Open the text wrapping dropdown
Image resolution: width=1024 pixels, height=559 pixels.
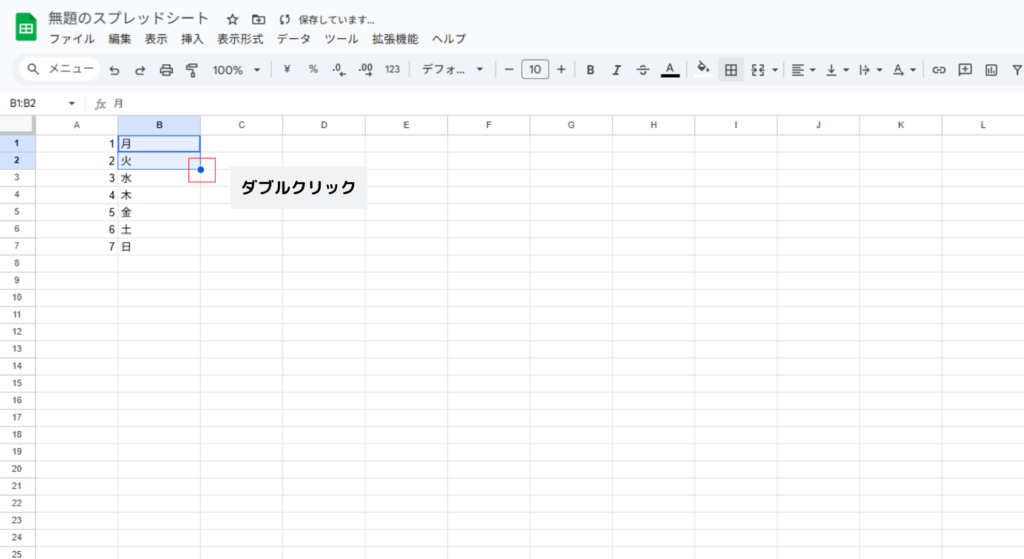coord(870,70)
